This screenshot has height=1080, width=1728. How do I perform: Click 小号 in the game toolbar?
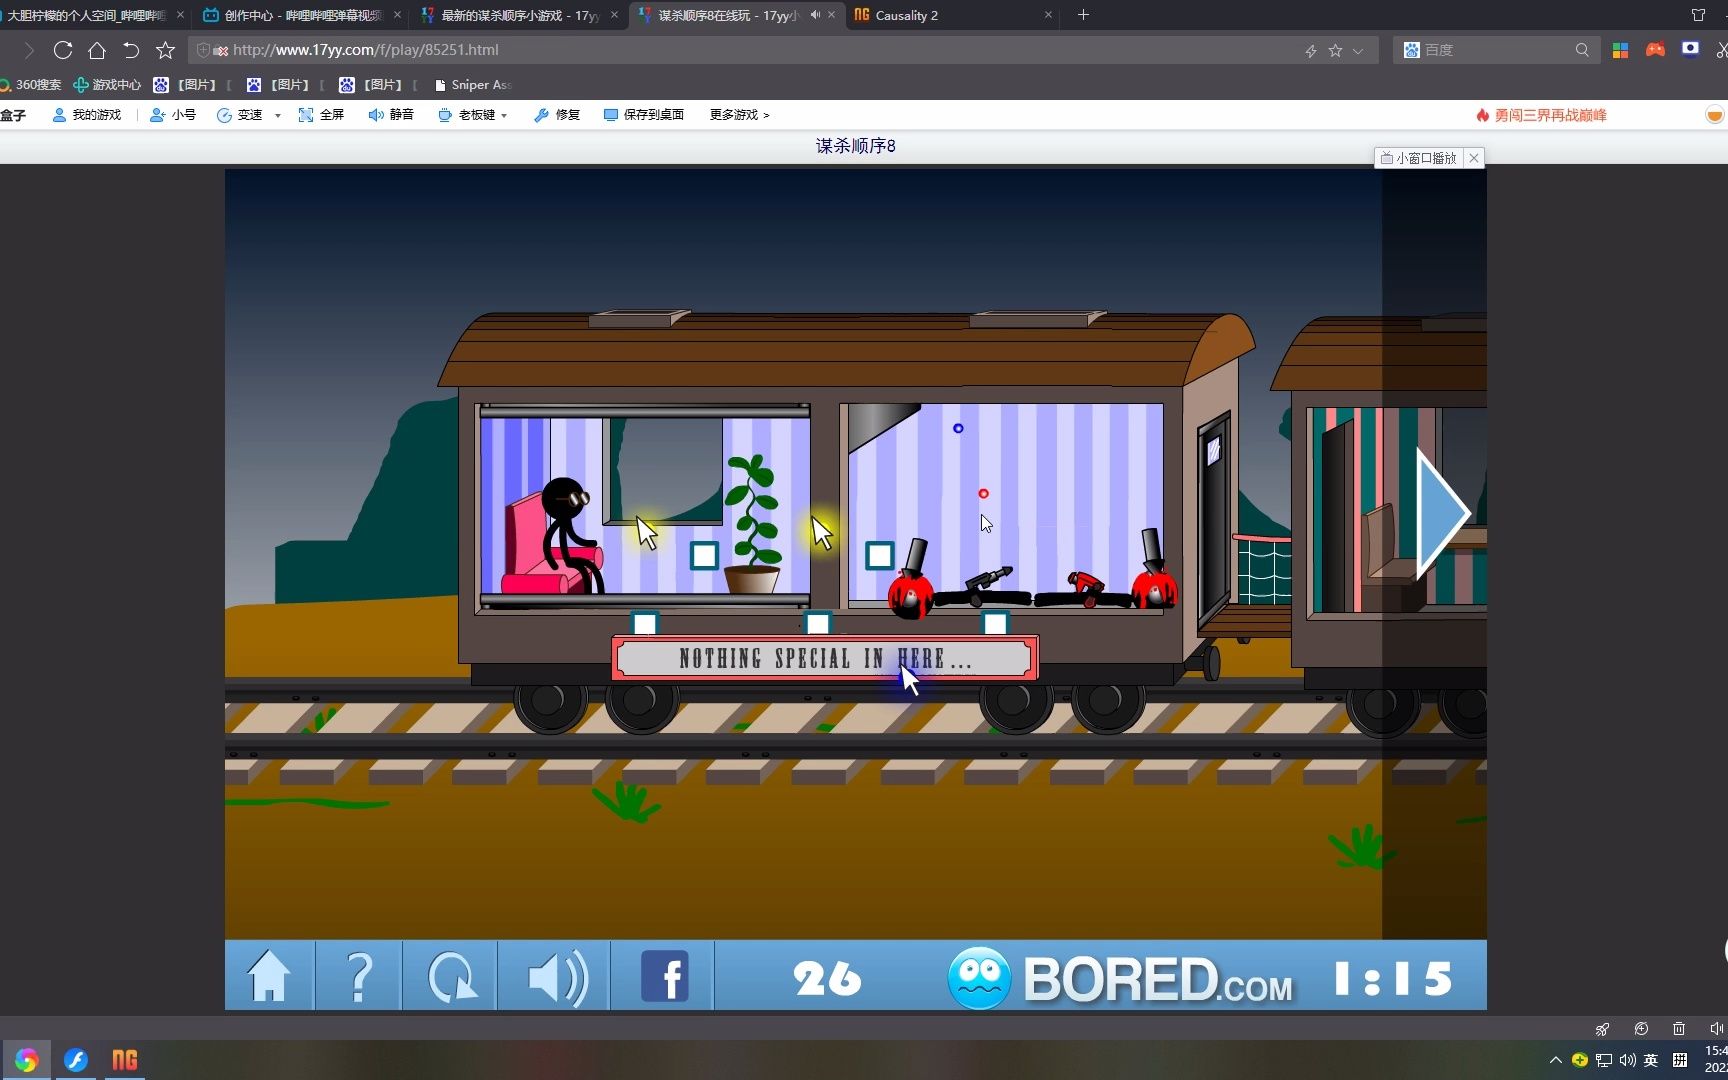tap(173, 115)
